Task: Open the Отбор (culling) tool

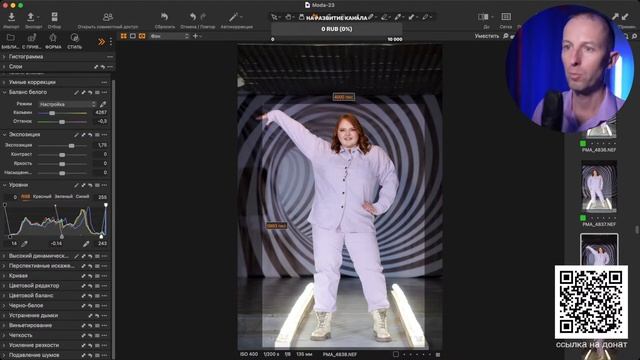Action: [54, 17]
